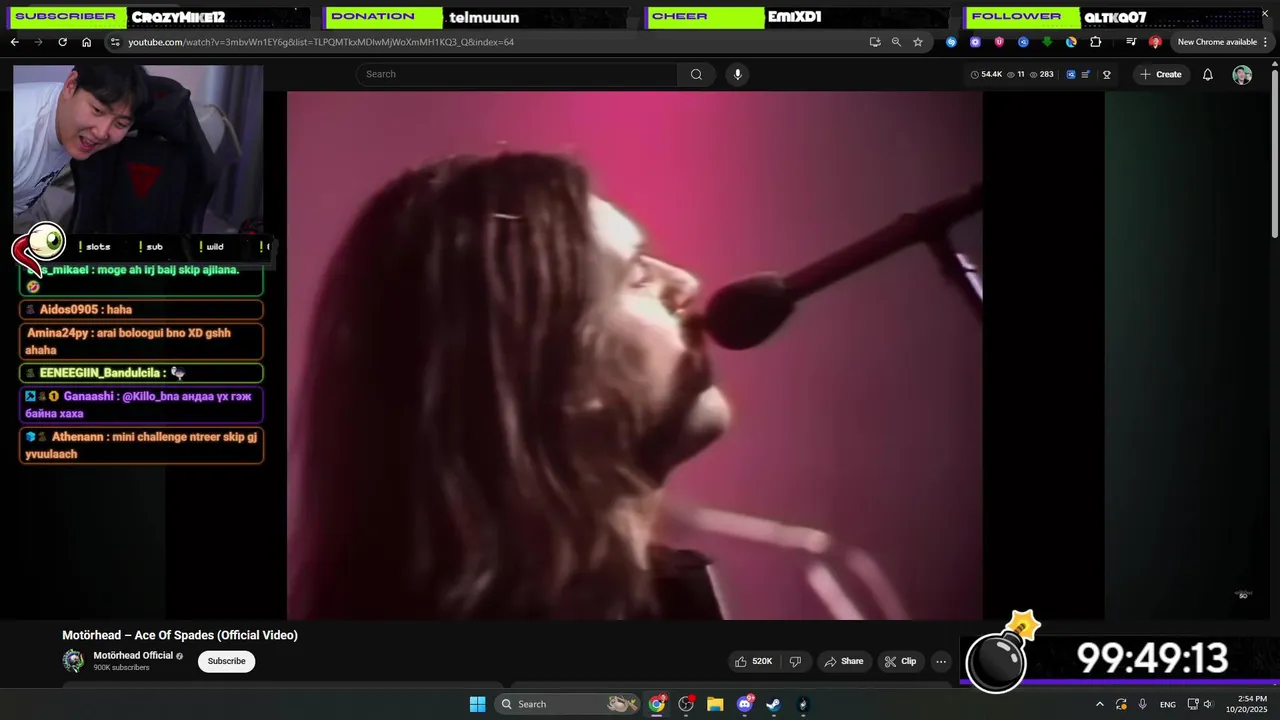Click the YouTube search field
Image resolution: width=1280 pixels, height=720 pixels.
click(x=517, y=74)
